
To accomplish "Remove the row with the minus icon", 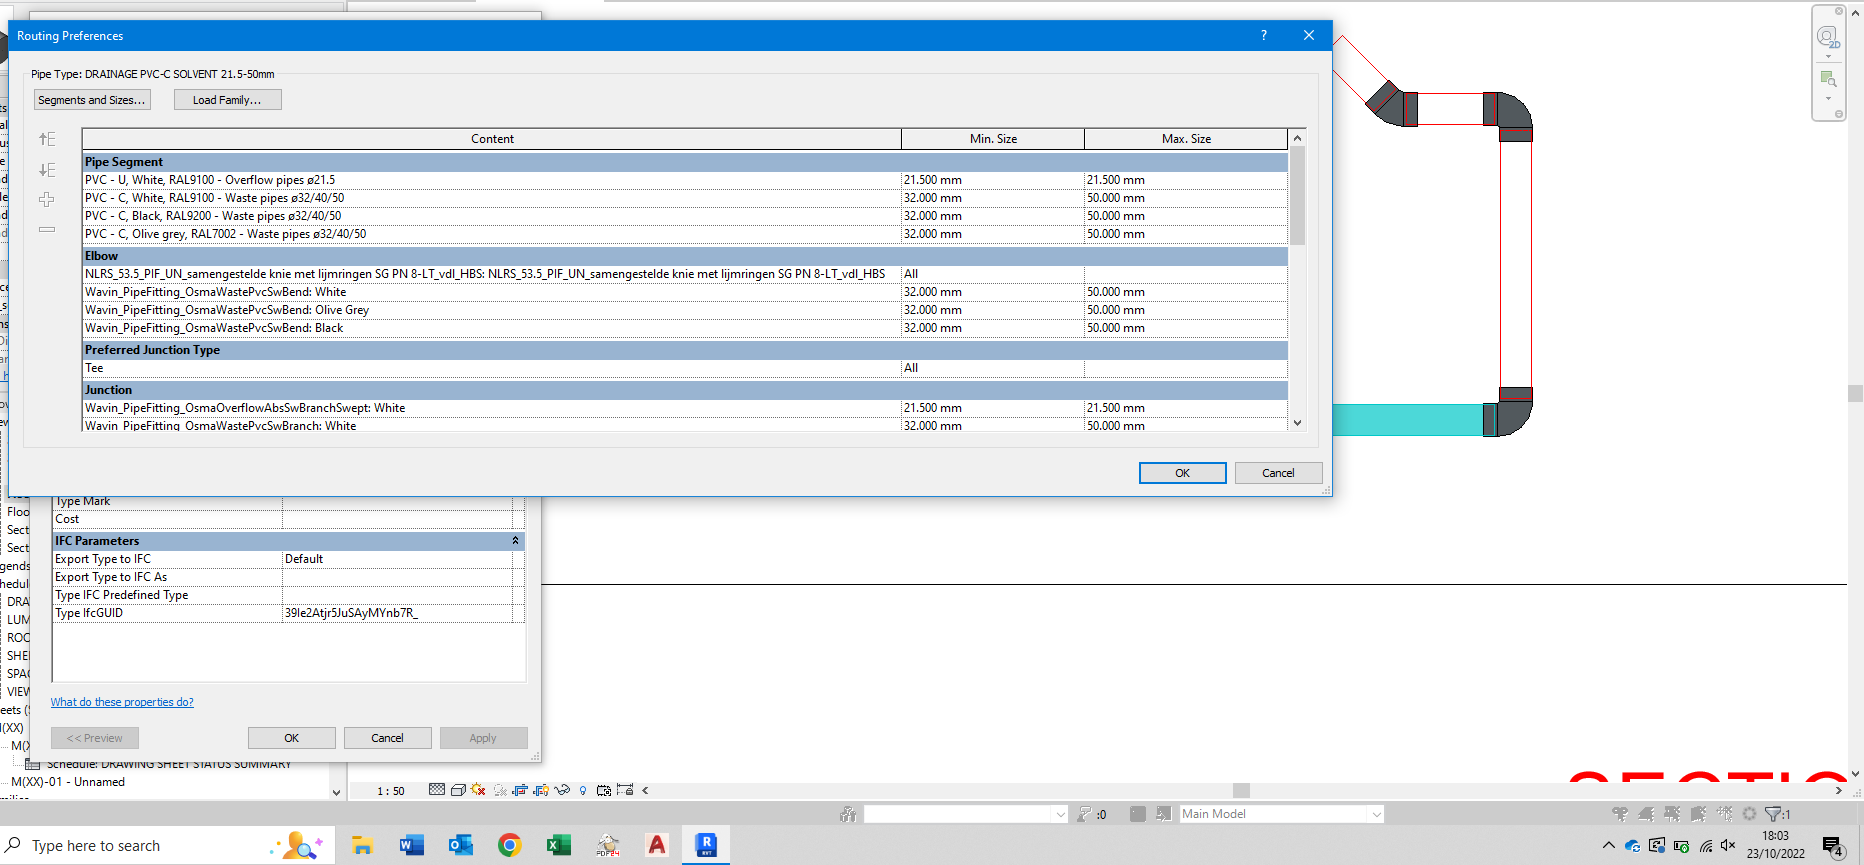I will point(47,230).
